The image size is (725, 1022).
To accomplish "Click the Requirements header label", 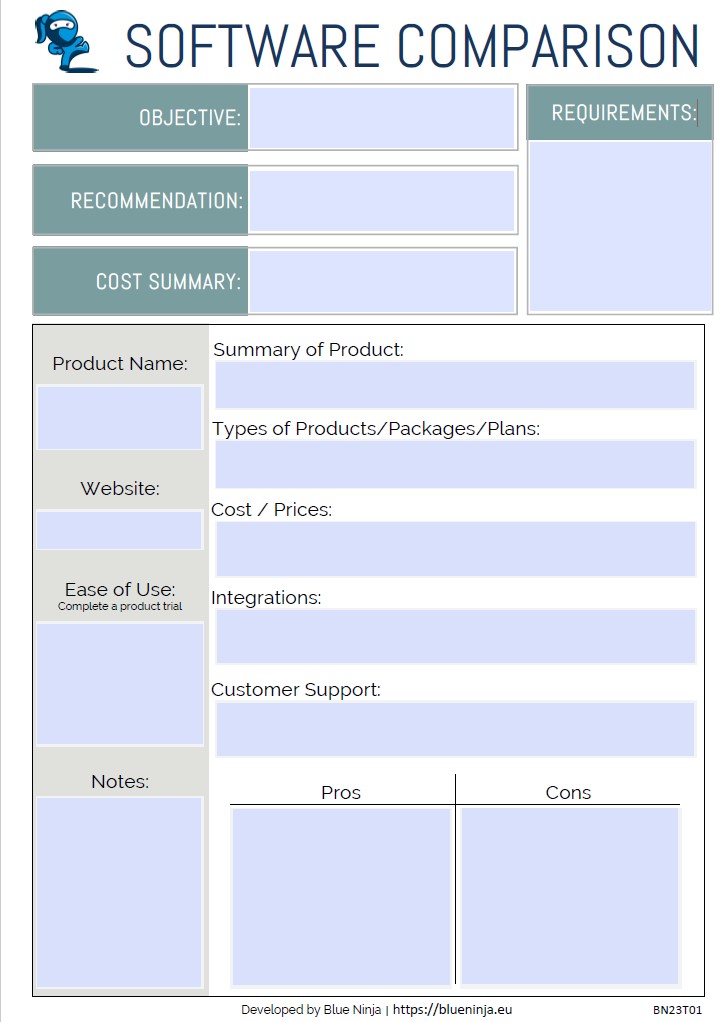I will tap(622, 113).
